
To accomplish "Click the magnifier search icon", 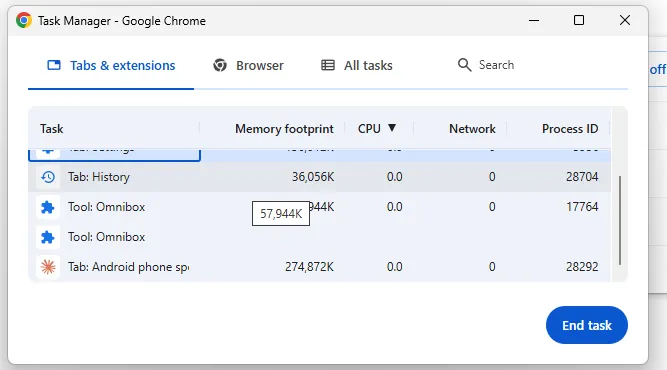I will coord(465,65).
